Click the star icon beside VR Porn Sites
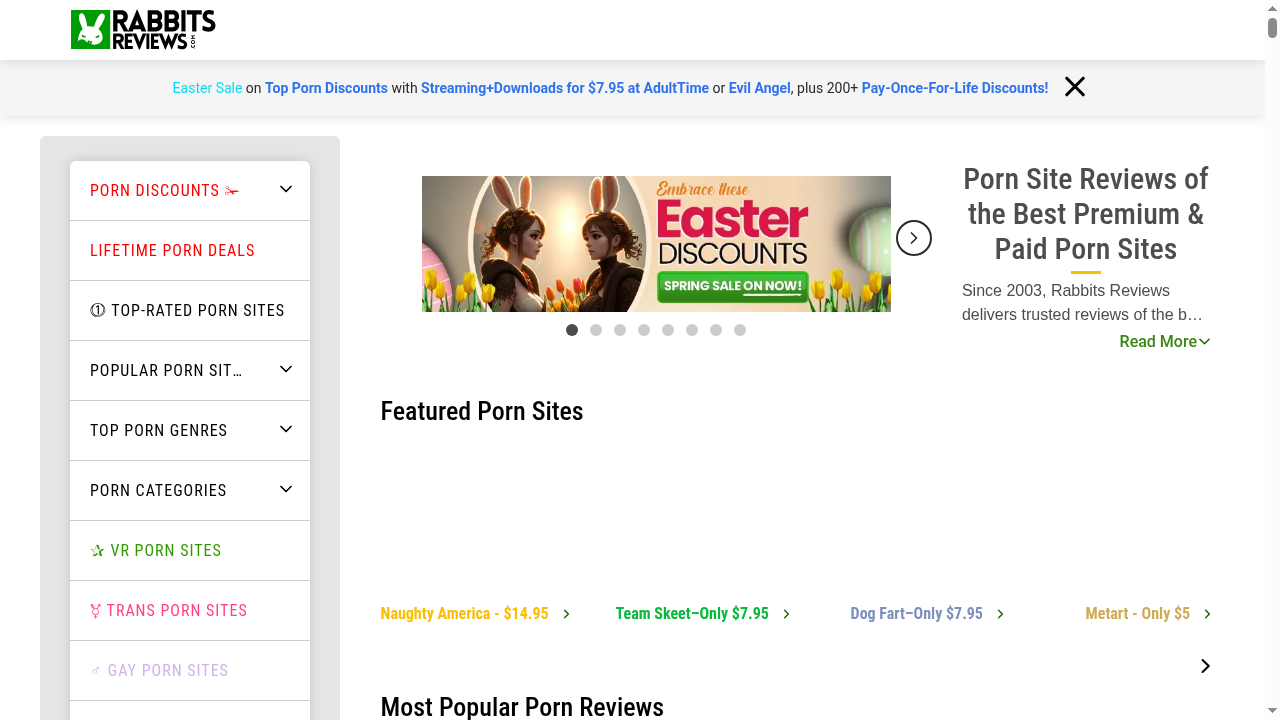 pyautogui.click(x=97, y=550)
